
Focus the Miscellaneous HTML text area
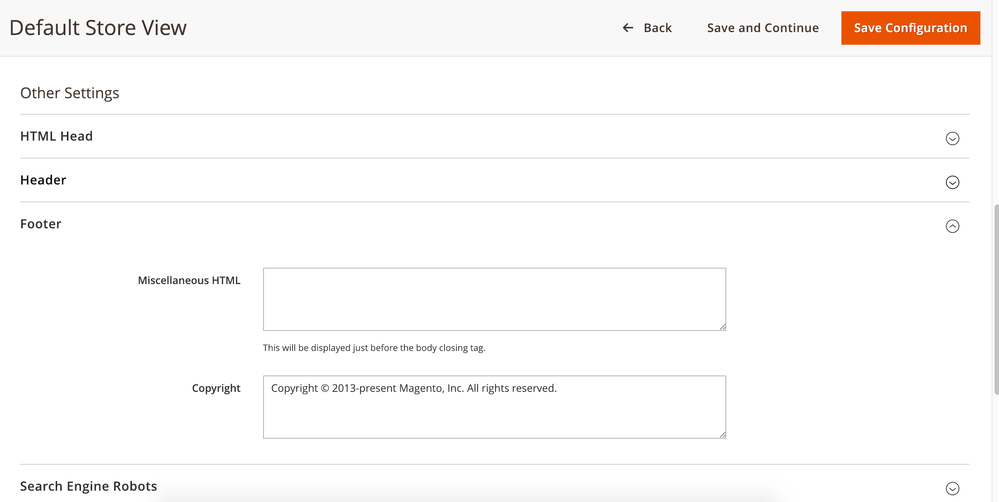[493, 298]
